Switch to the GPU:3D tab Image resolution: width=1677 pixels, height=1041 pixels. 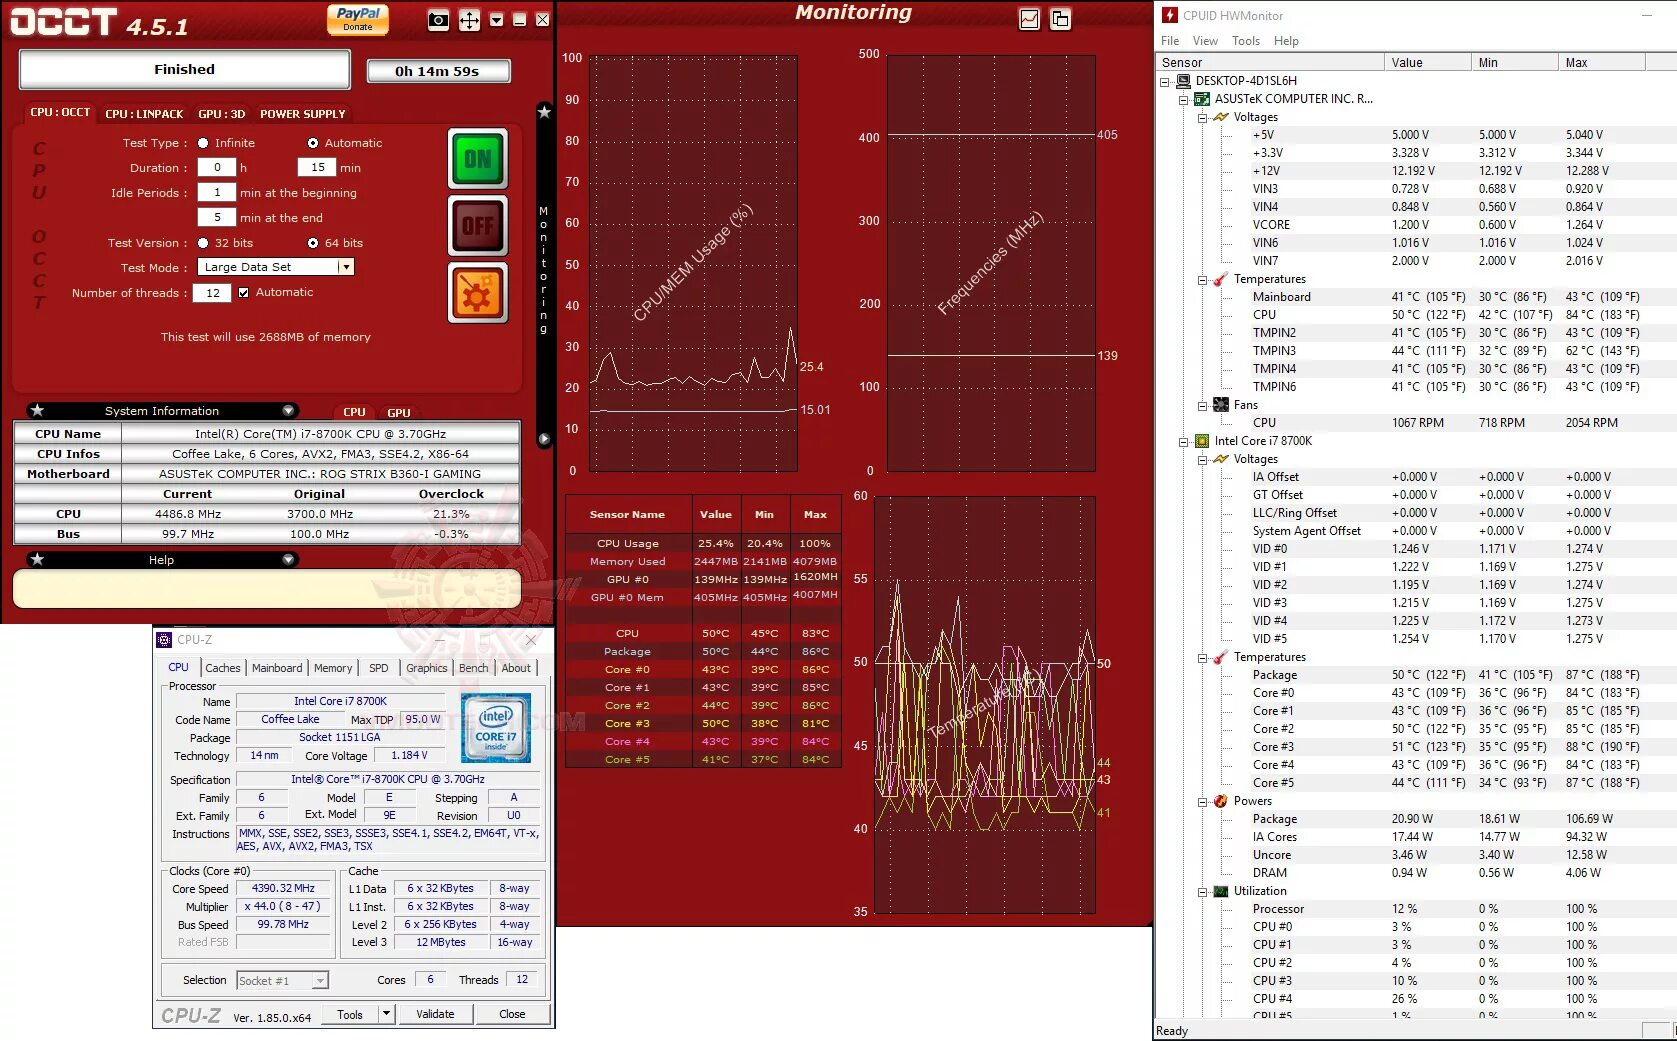click(221, 114)
